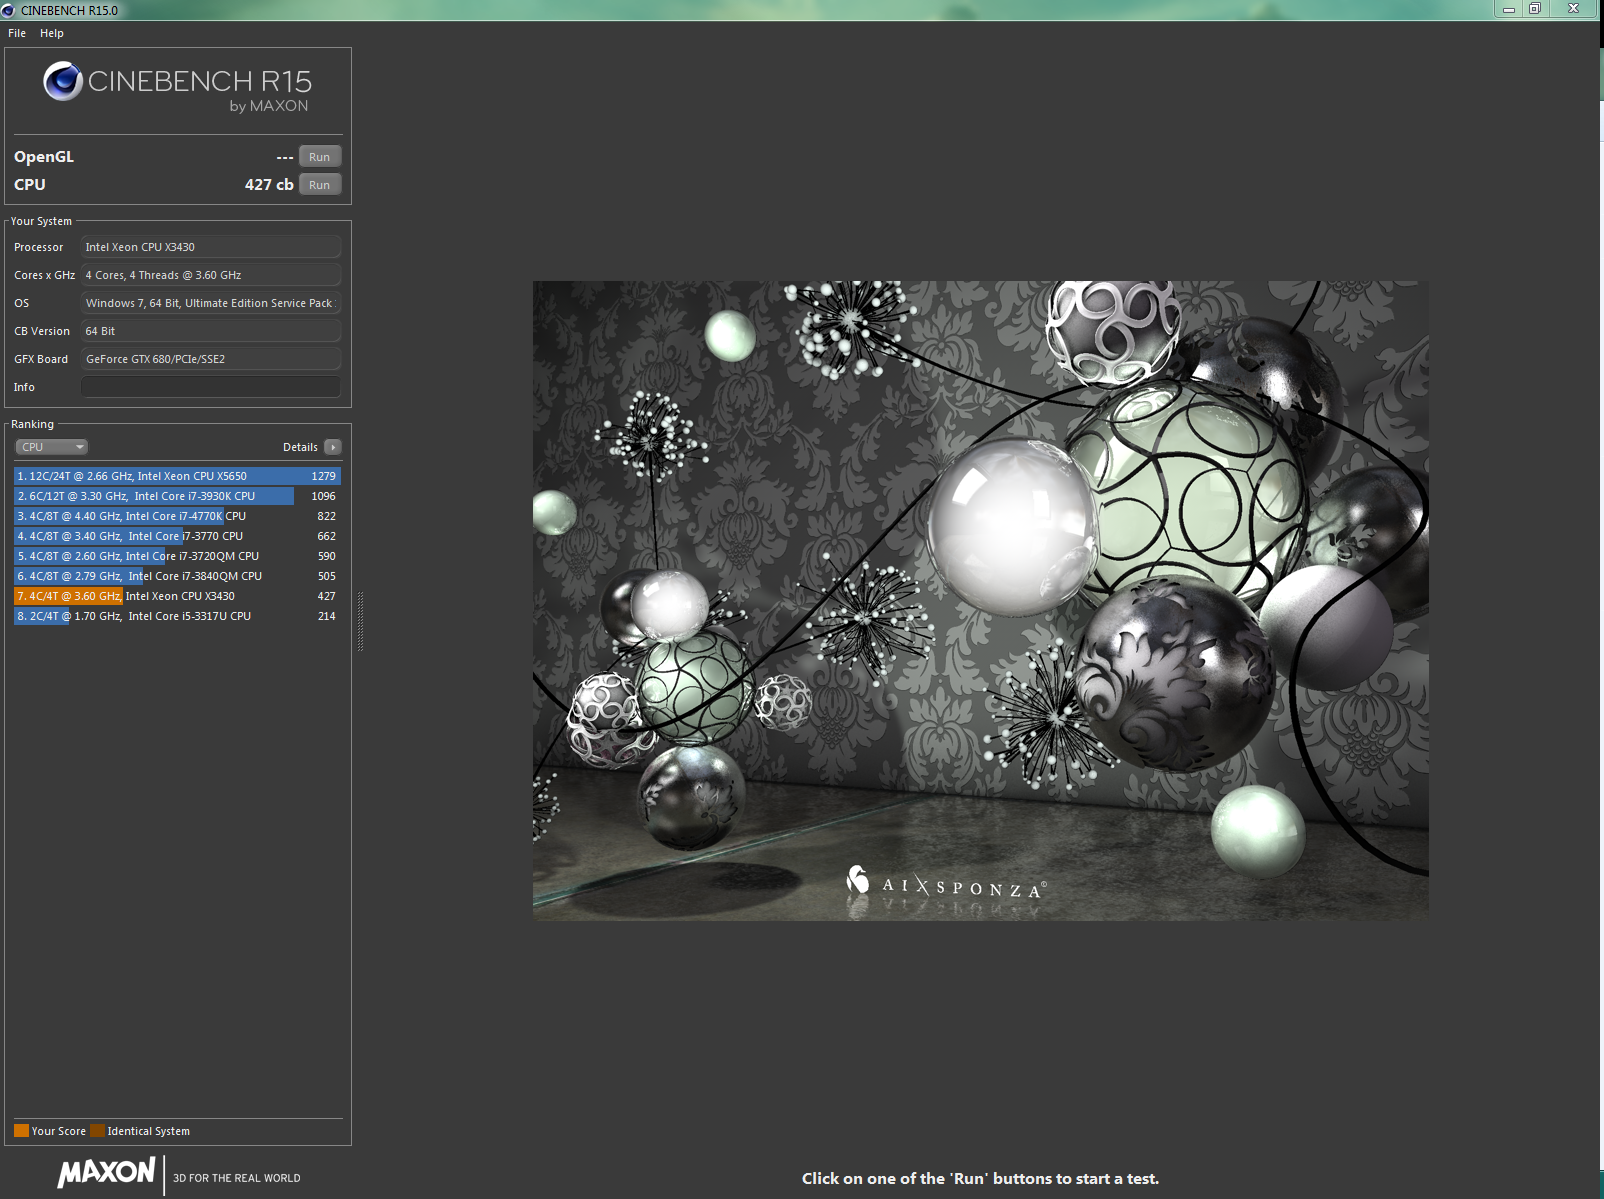The width and height of the screenshot is (1604, 1199).
Task: Click the CB Version 64 Bit field
Action: pyautogui.click(x=211, y=331)
